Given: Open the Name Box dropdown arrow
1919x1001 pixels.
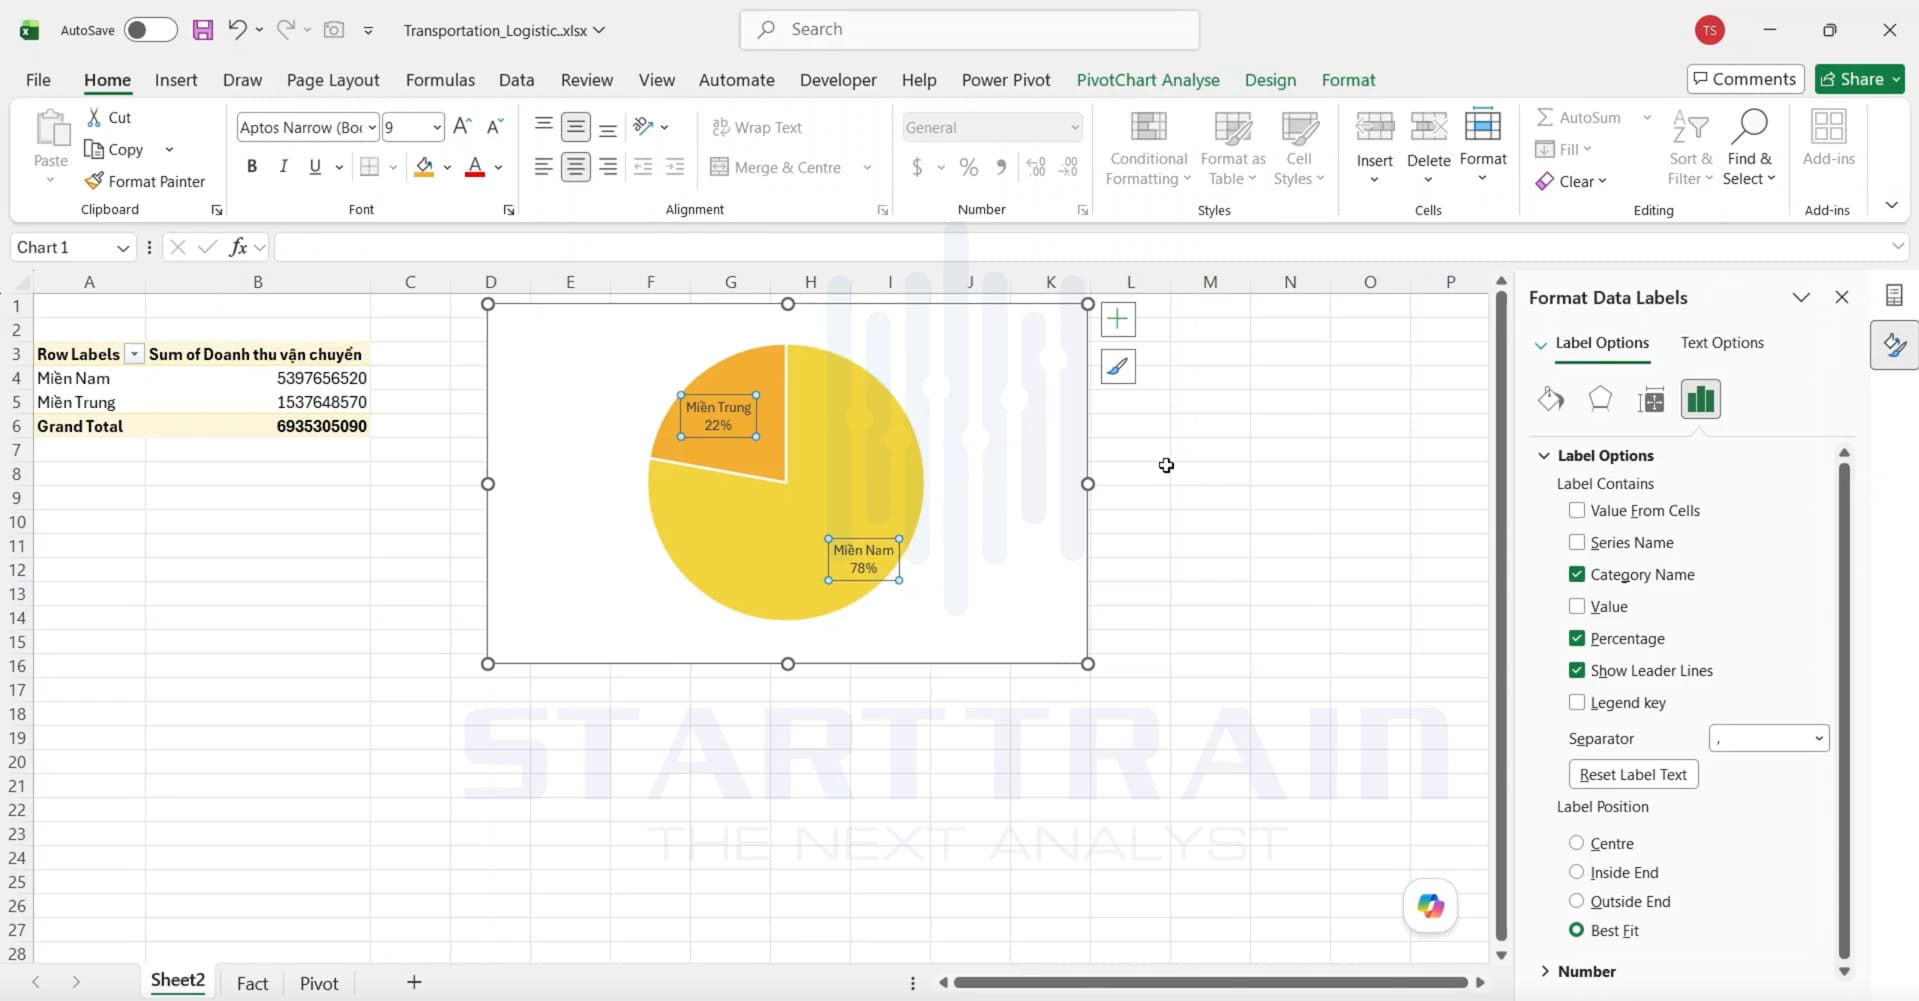Looking at the screenshot, I should tap(123, 247).
